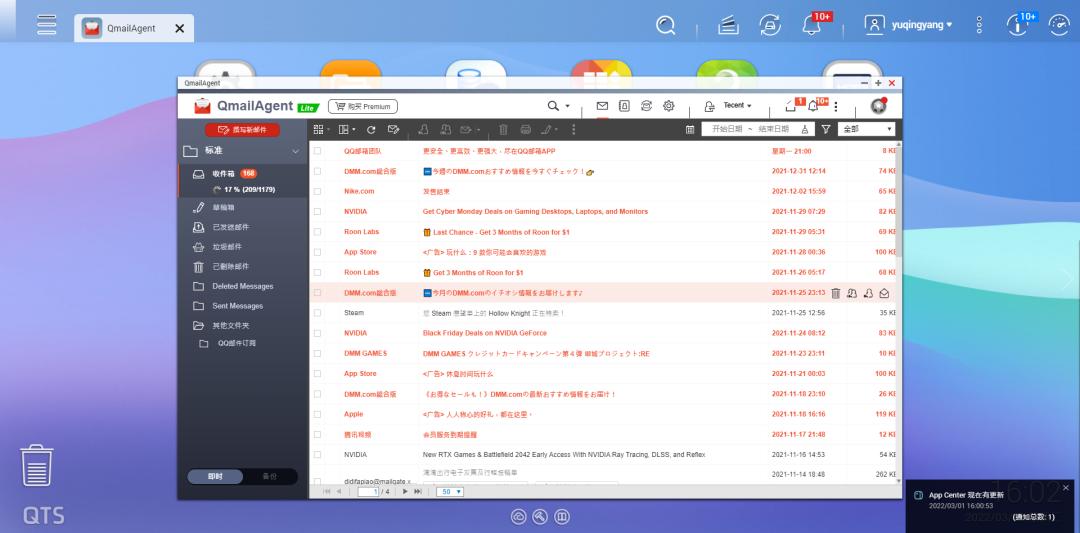
Task: Click the 购买 Premium button
Action: [363, 107]
